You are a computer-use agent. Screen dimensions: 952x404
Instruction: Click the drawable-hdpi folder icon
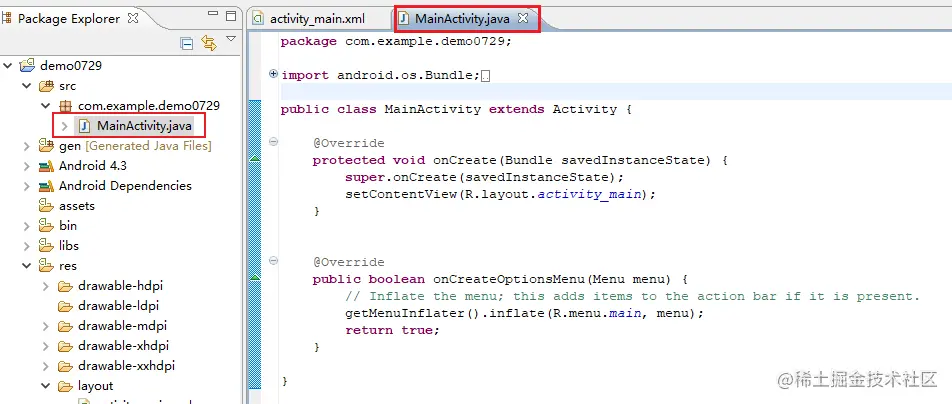pos(66,286)
